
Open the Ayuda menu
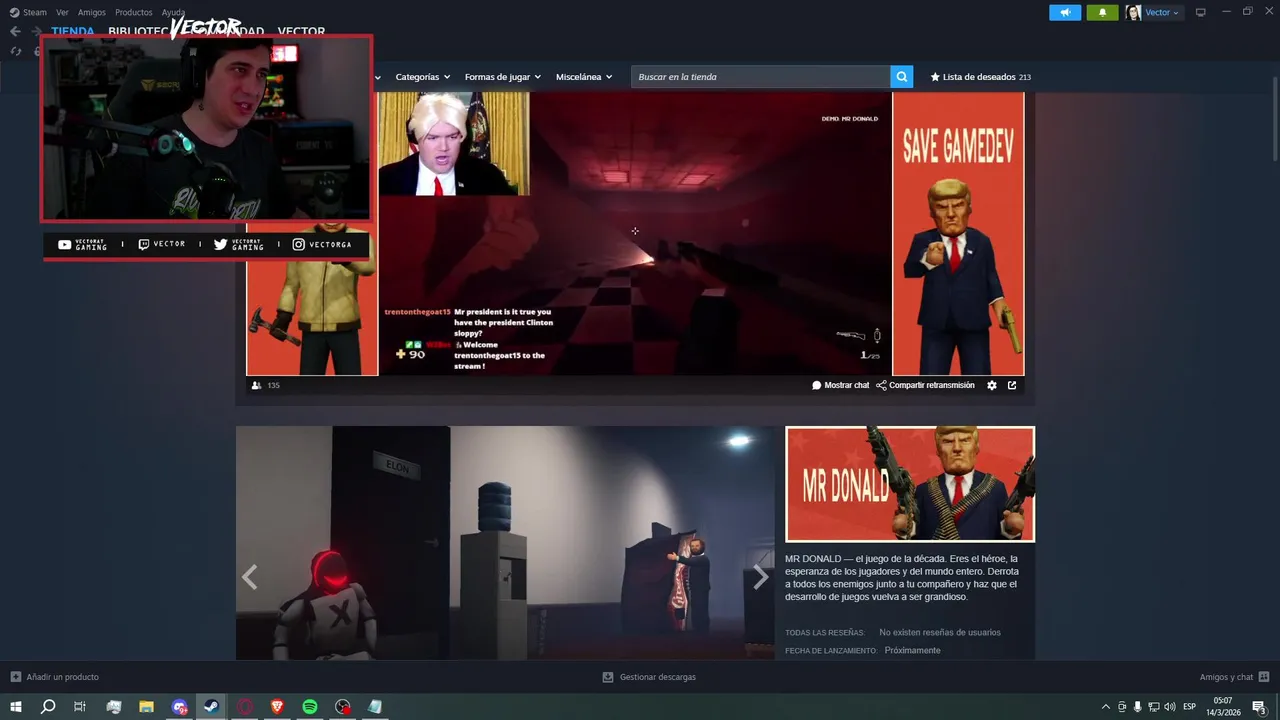coord(173,12)
